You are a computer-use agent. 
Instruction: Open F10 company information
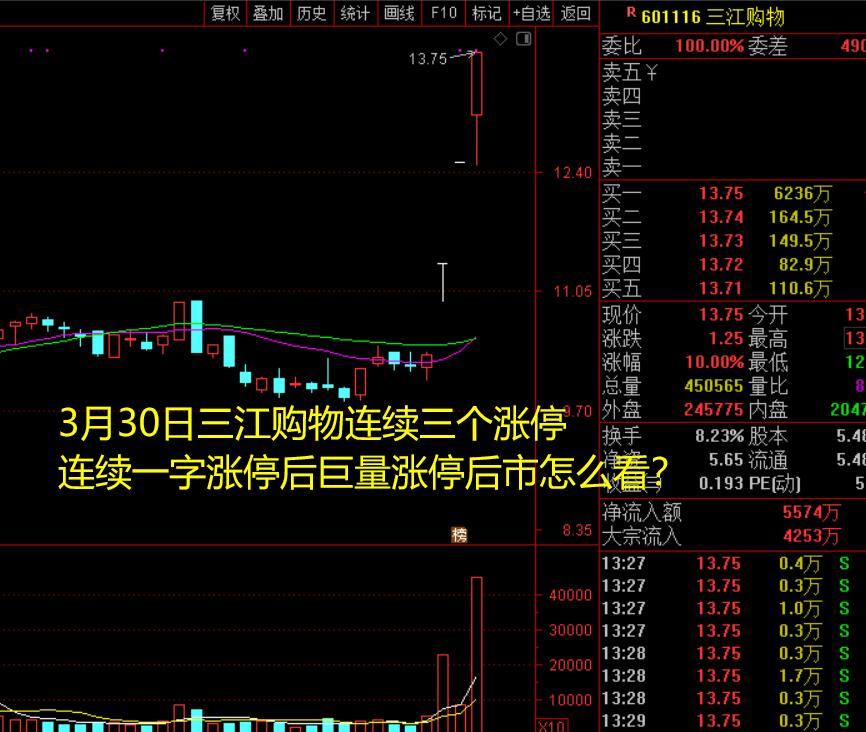pos(443,13)
